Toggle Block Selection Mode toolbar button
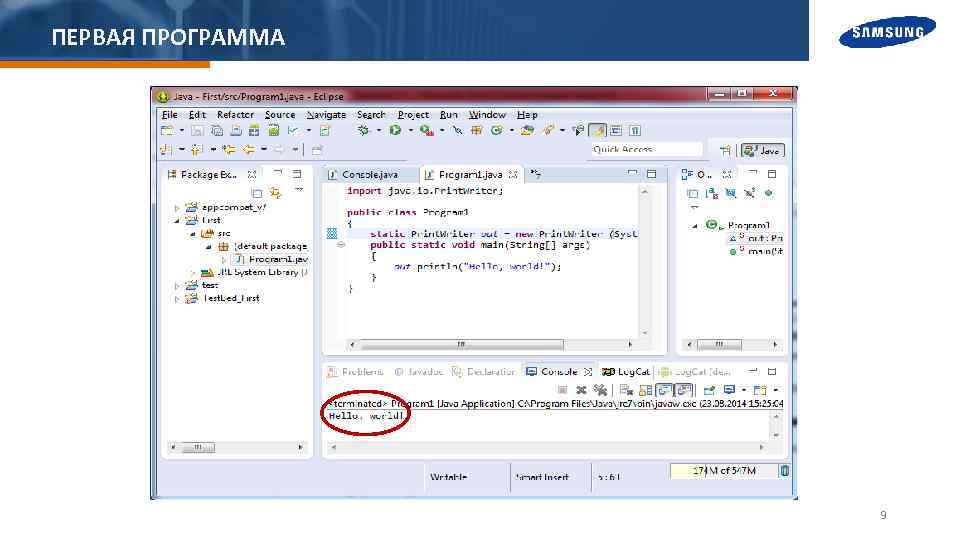Screen dimensions: 960x540 tap(616, 130)
